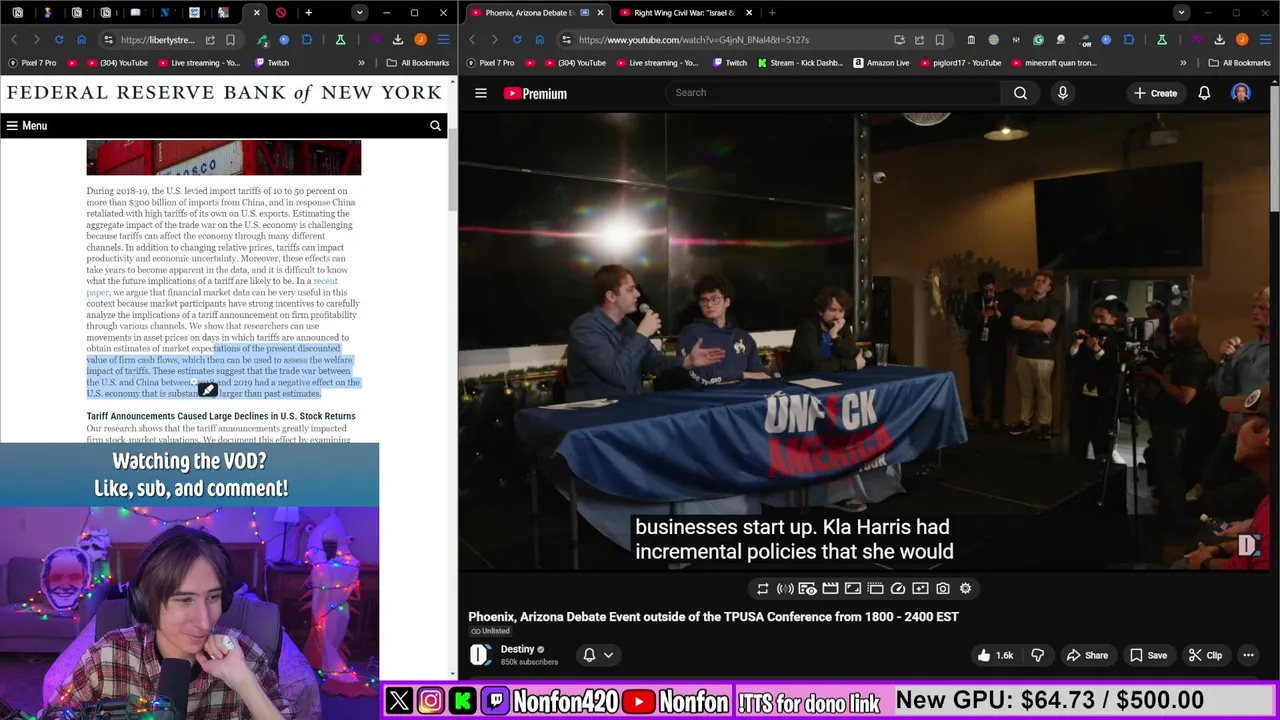Viewport: 1280px width, 720px height.
Task: Open Stream - Kick Dashboard bookmark
Action: (x=800, y=63)
